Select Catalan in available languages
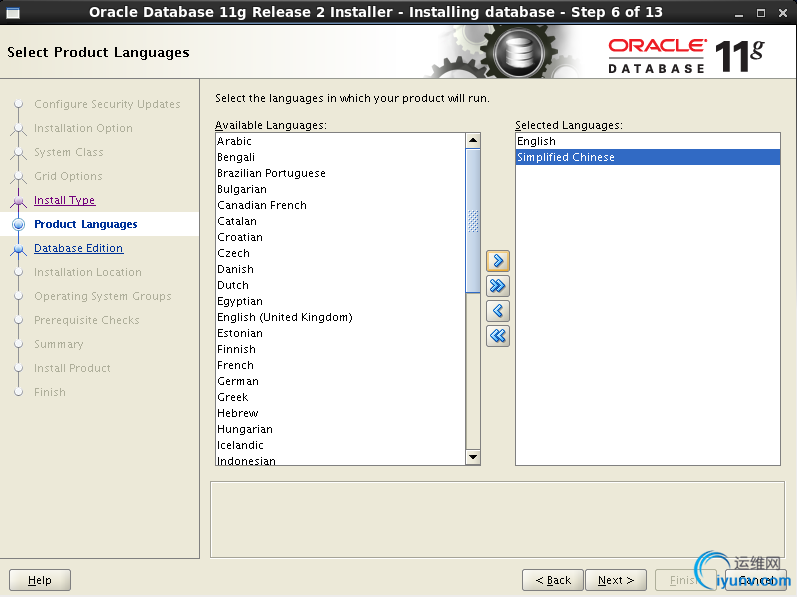This screenshot has width=797, height=597. click(x=340, y=222)
